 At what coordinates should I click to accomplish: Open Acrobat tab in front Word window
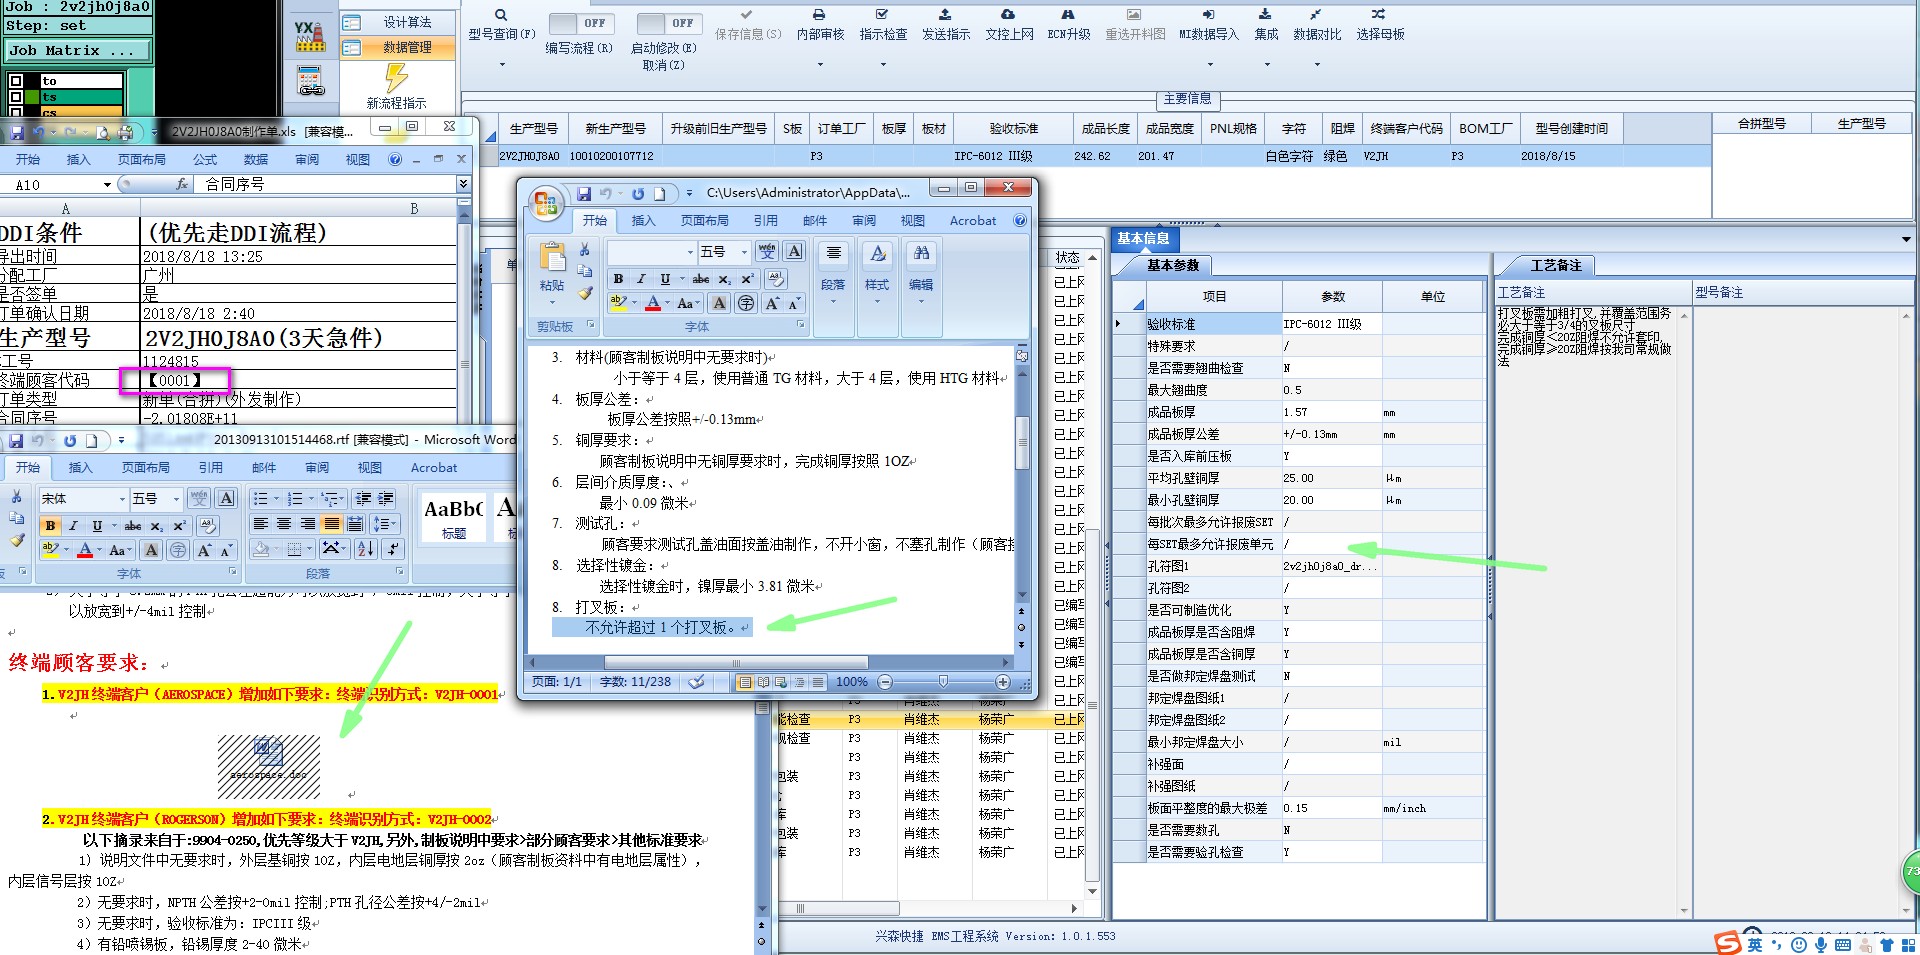[972, 221]
